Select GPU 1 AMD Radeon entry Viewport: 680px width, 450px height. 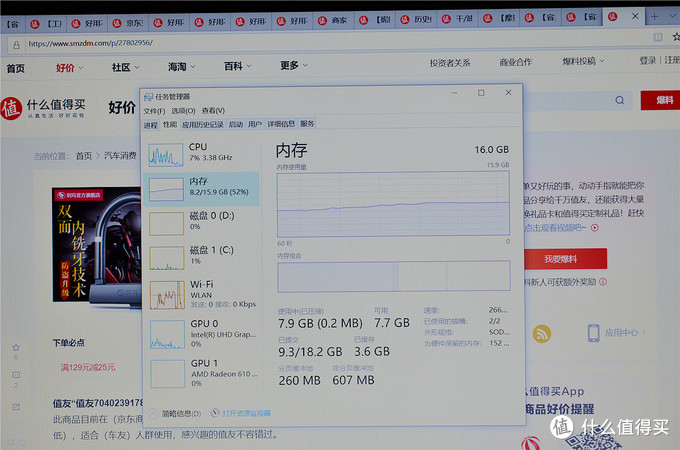point(202,373)
